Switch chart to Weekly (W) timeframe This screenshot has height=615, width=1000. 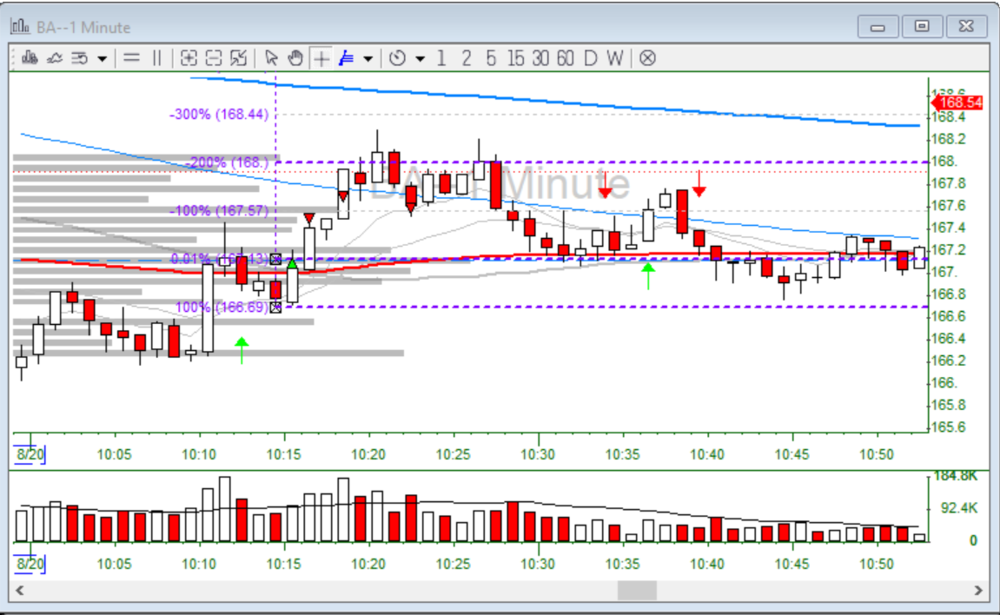pos(615,58)
